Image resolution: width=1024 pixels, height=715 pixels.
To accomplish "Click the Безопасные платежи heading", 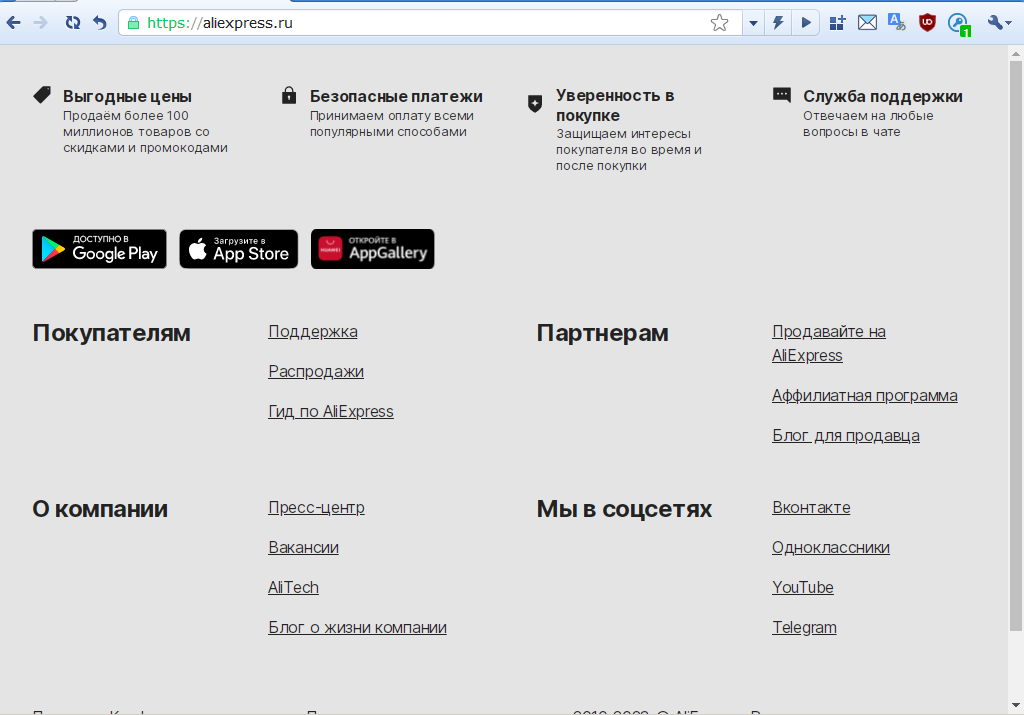I will coord(396,96).
